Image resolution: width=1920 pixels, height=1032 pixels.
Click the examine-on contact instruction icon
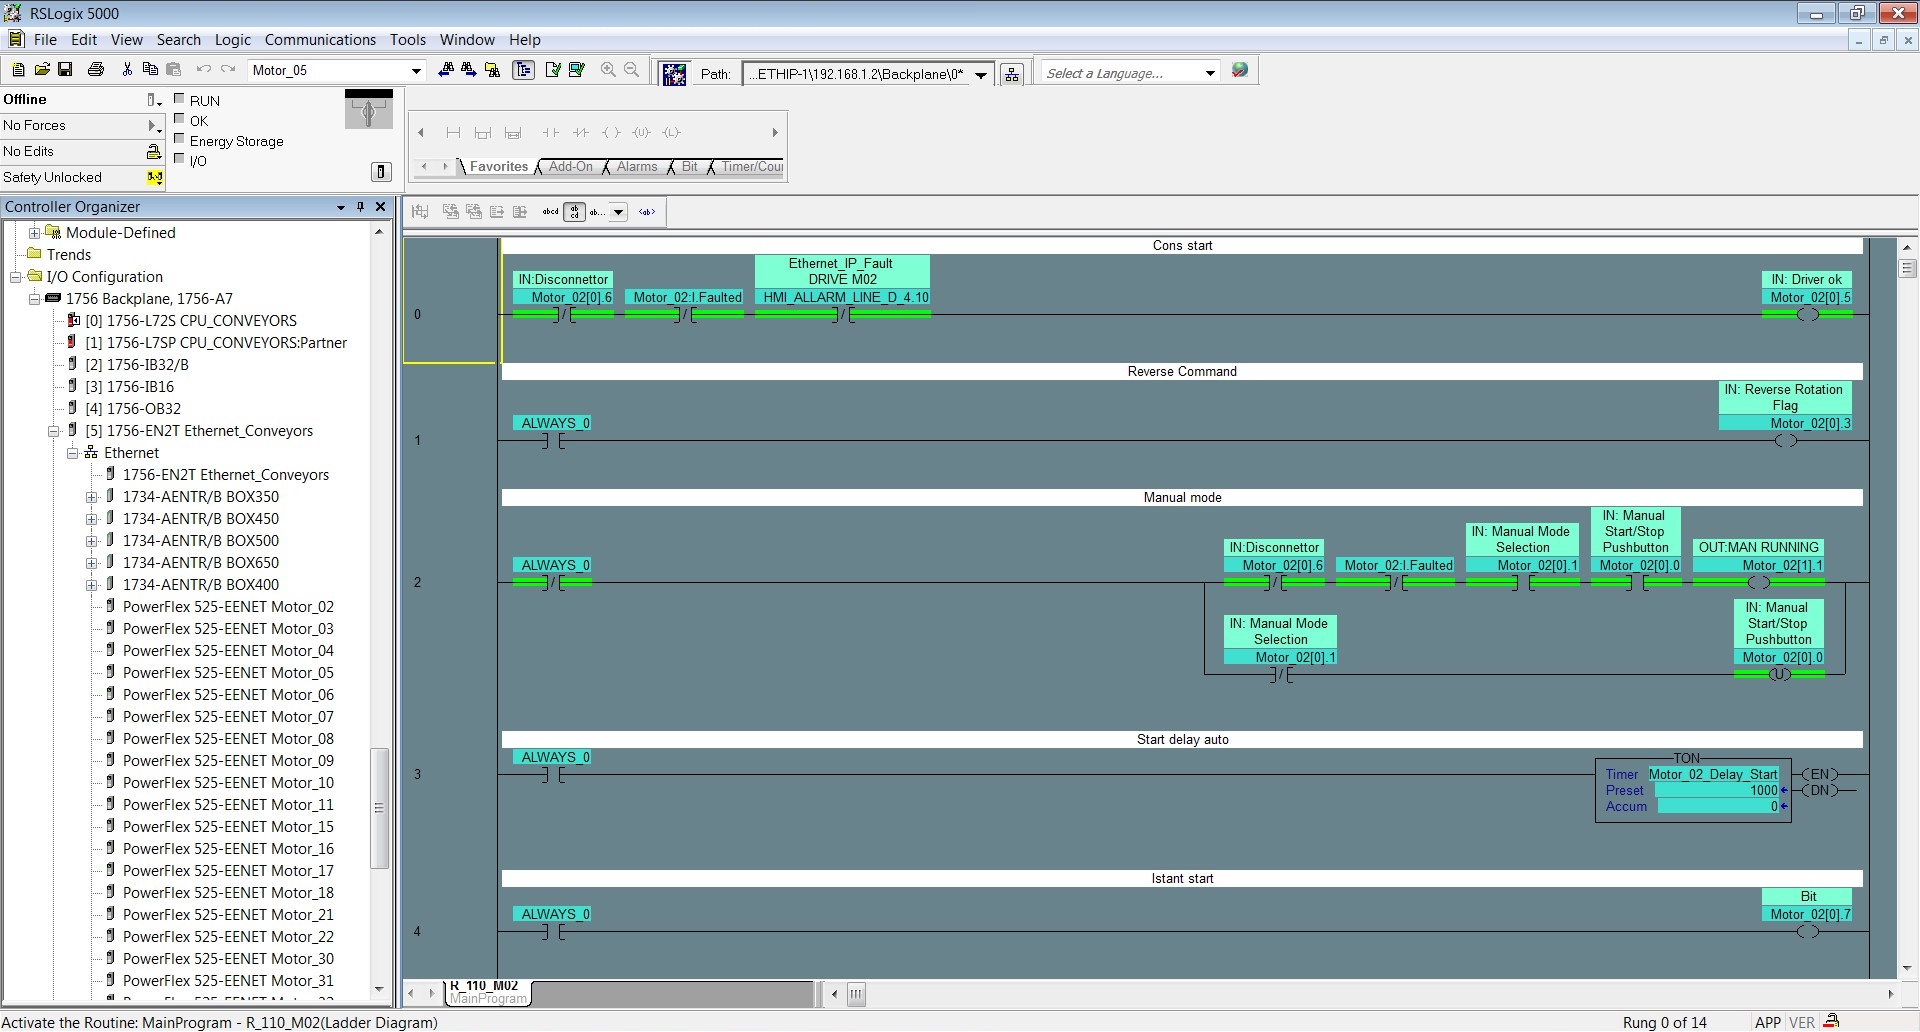pyautogui.click(x=550, y=132)
